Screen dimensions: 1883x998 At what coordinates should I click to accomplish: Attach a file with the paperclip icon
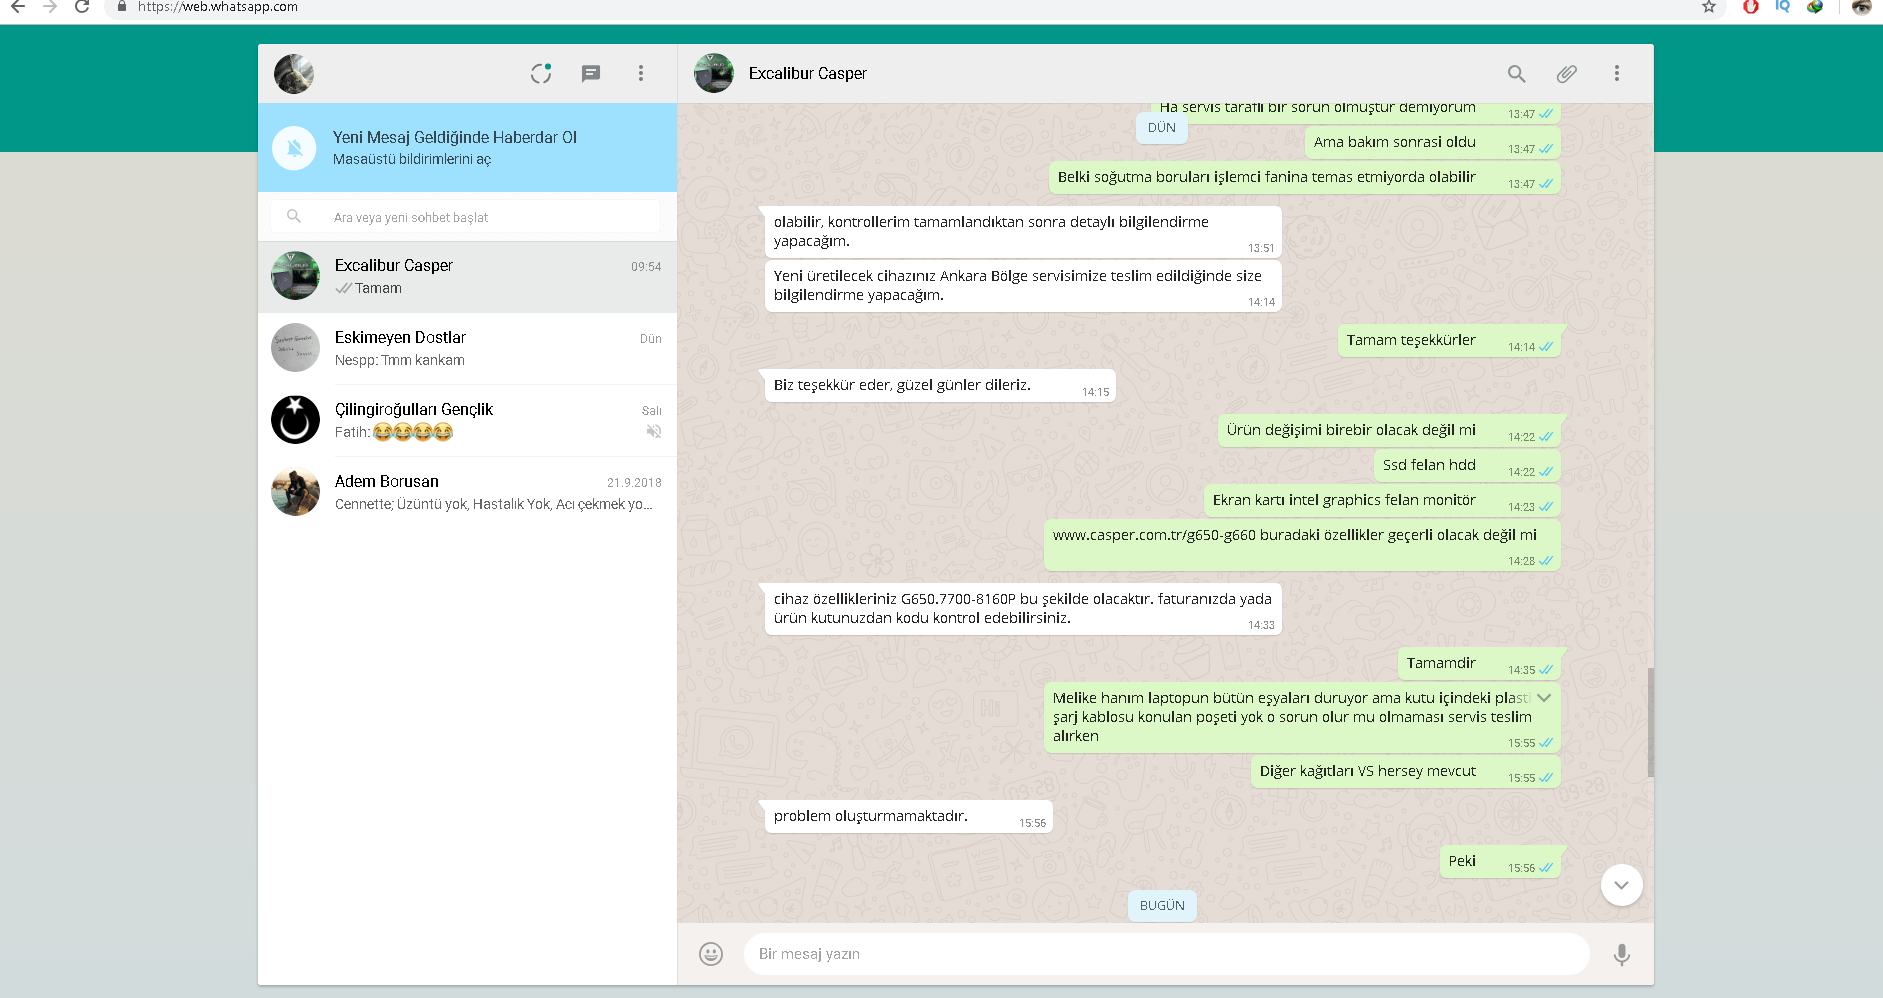coord(1566,73)
